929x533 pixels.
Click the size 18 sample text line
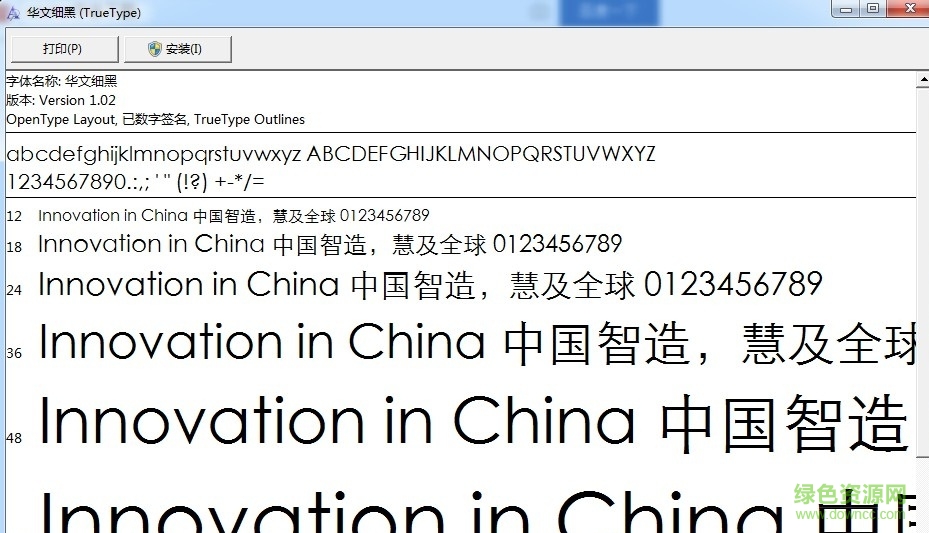click(x=330, y=244)
